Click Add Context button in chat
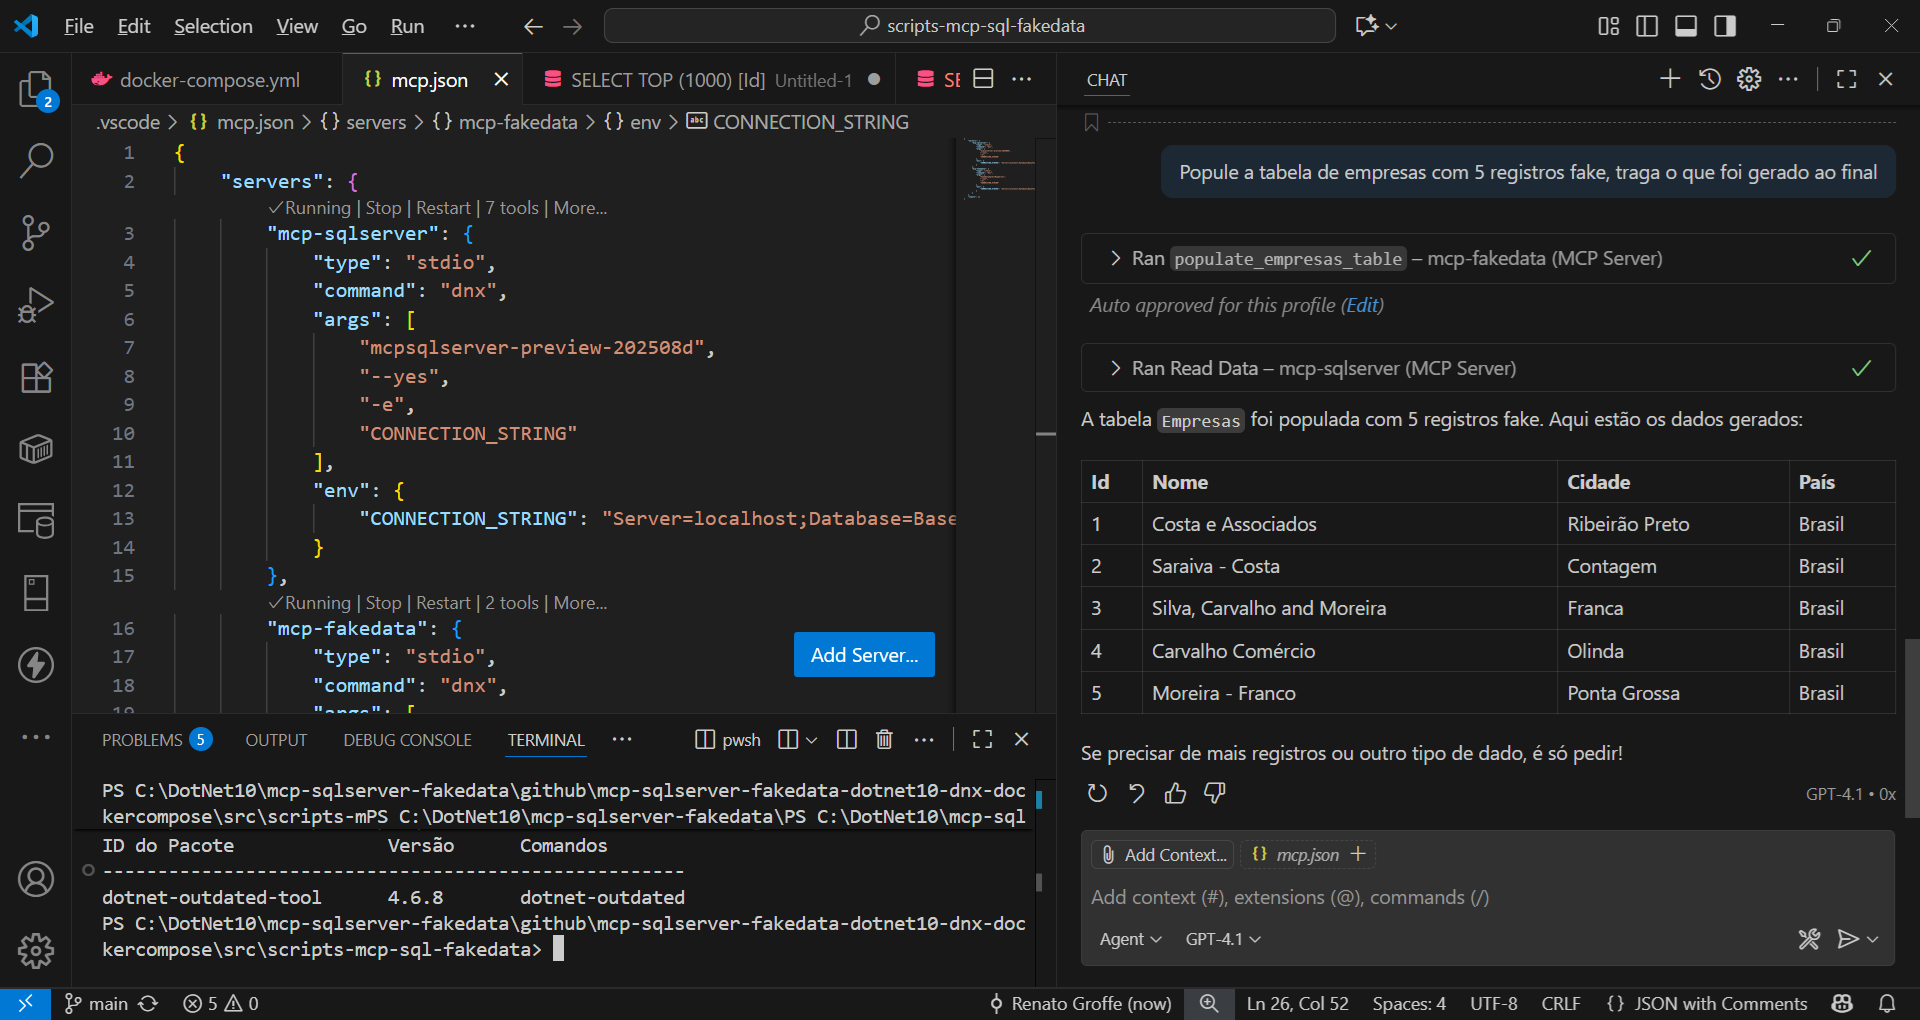Screen dimensions: 1920x1020 tap(1165, 855)
